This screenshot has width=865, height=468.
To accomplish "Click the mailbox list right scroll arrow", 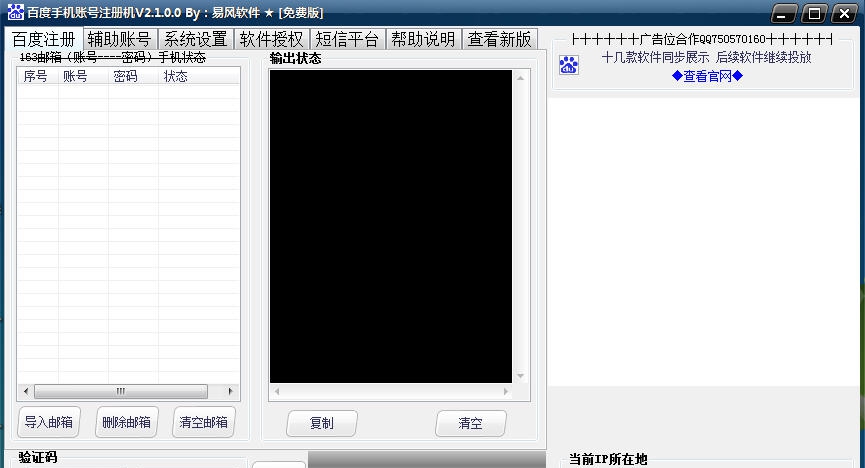I will [231, 391].
